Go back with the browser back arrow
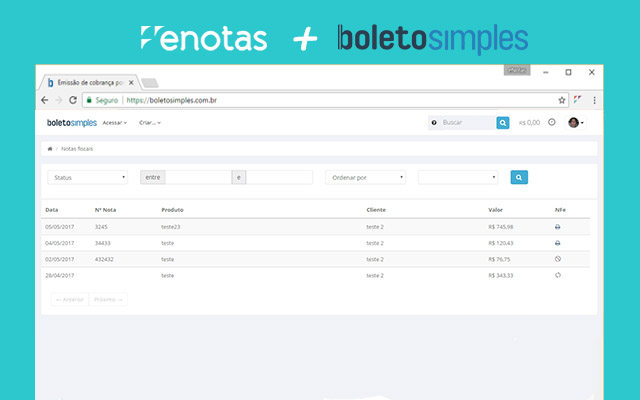This screenshot has width=640, height=400. coord(44,100)
